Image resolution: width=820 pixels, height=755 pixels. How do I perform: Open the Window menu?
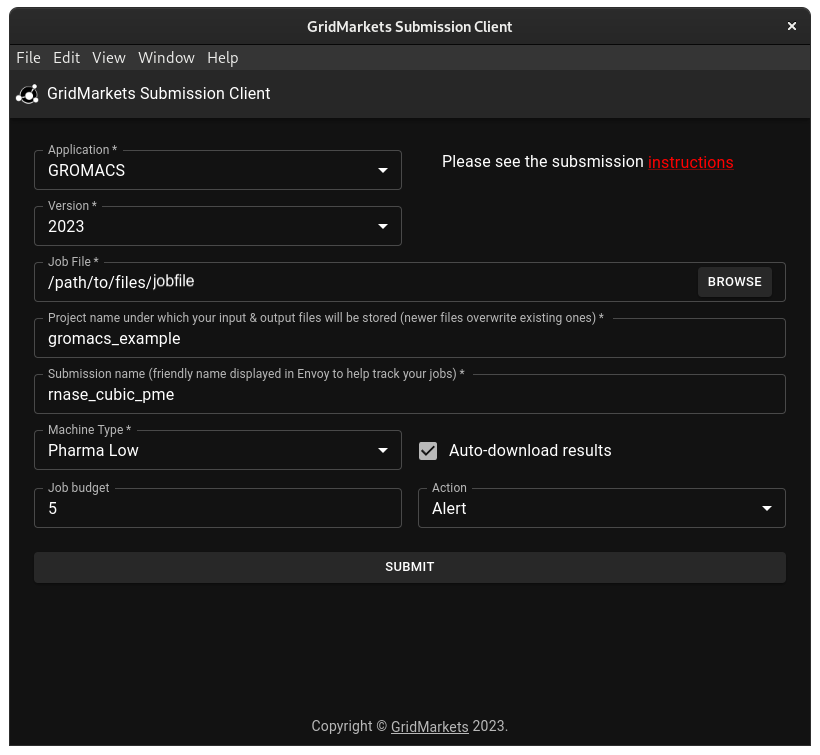point(166,58)
